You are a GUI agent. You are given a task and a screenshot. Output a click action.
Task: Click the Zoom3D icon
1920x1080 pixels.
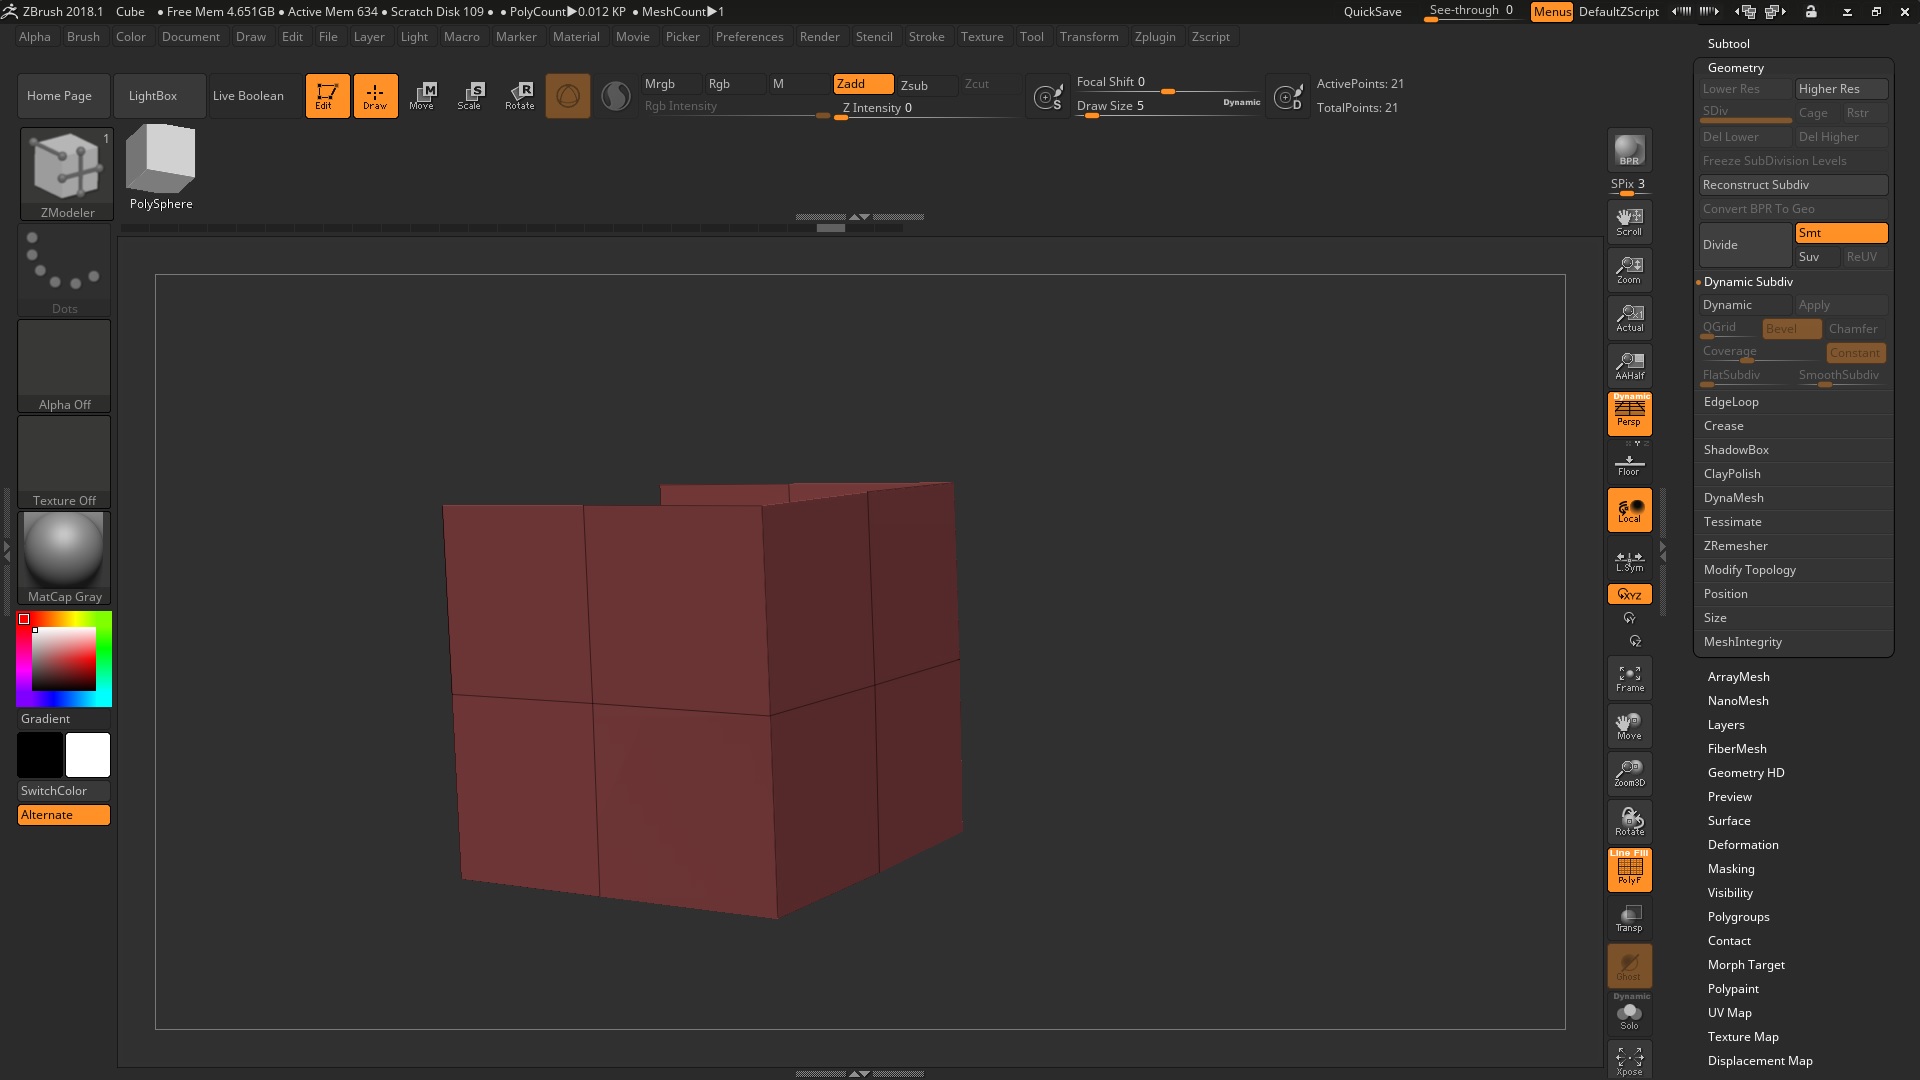tap(1630, 774)
